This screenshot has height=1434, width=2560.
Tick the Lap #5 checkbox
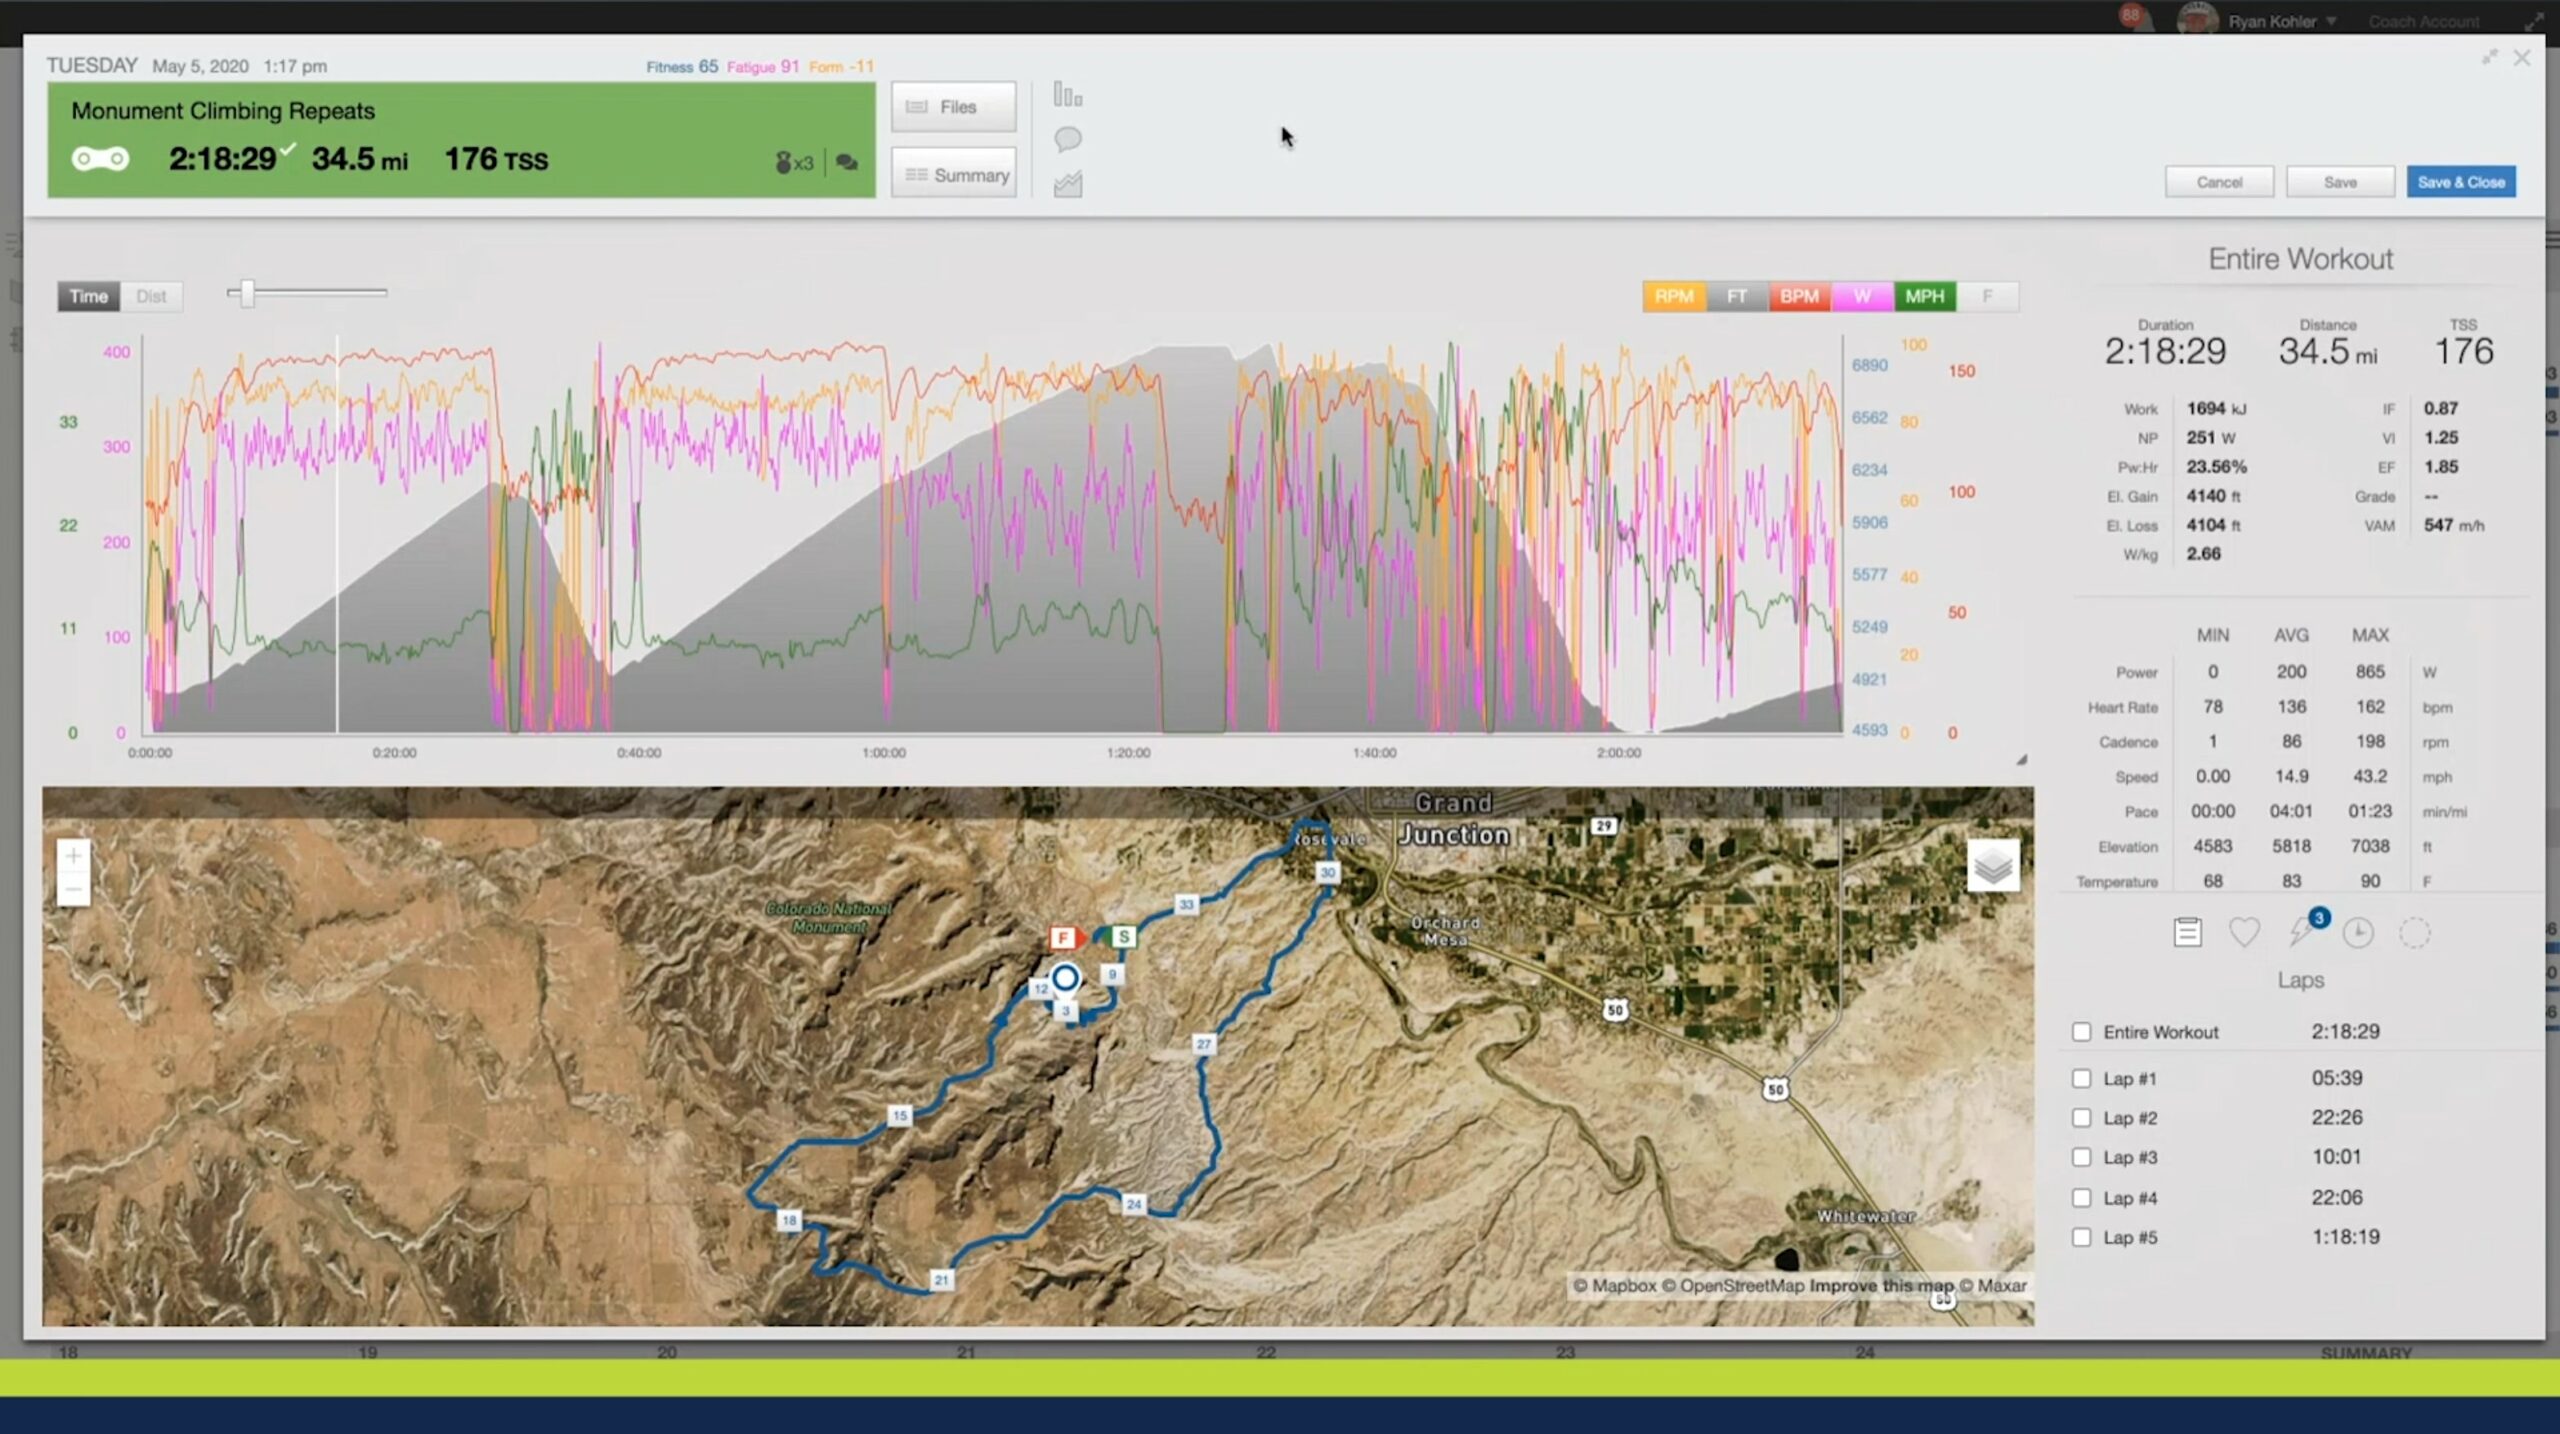pos(2081,1237)
